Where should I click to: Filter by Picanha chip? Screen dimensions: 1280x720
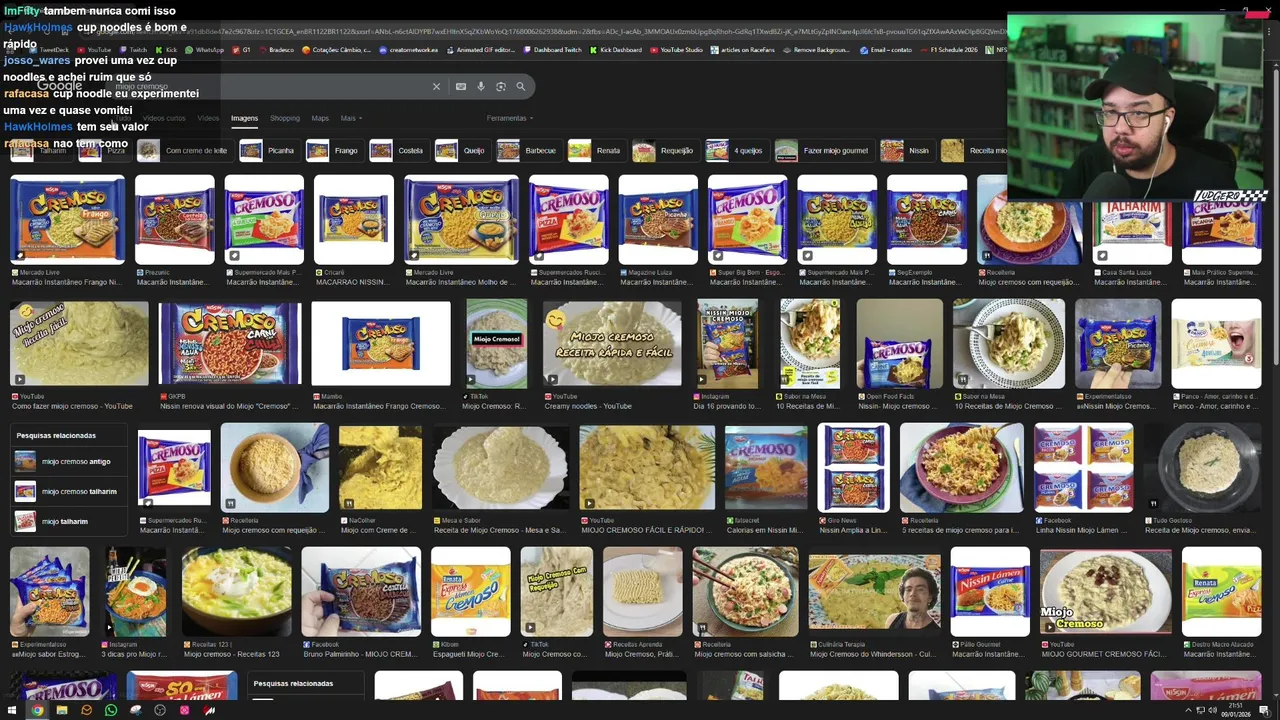tap(268, 151)
